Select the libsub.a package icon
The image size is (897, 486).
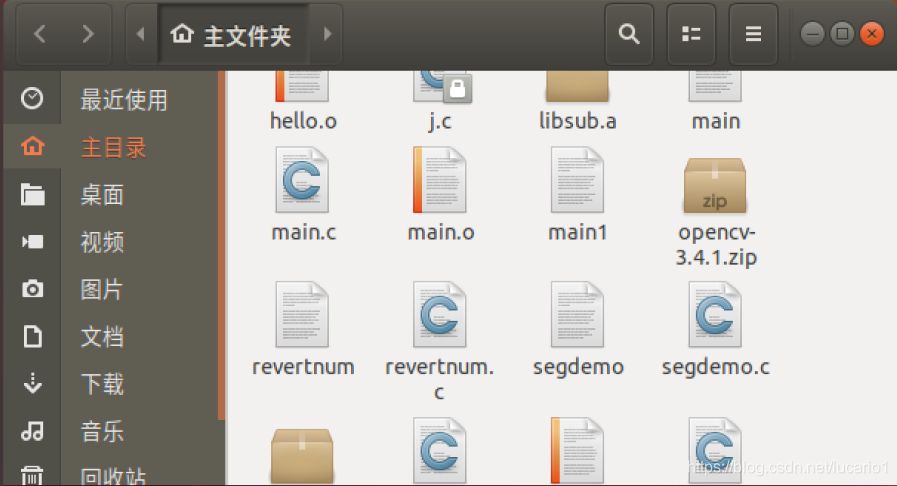coord(577,87)
